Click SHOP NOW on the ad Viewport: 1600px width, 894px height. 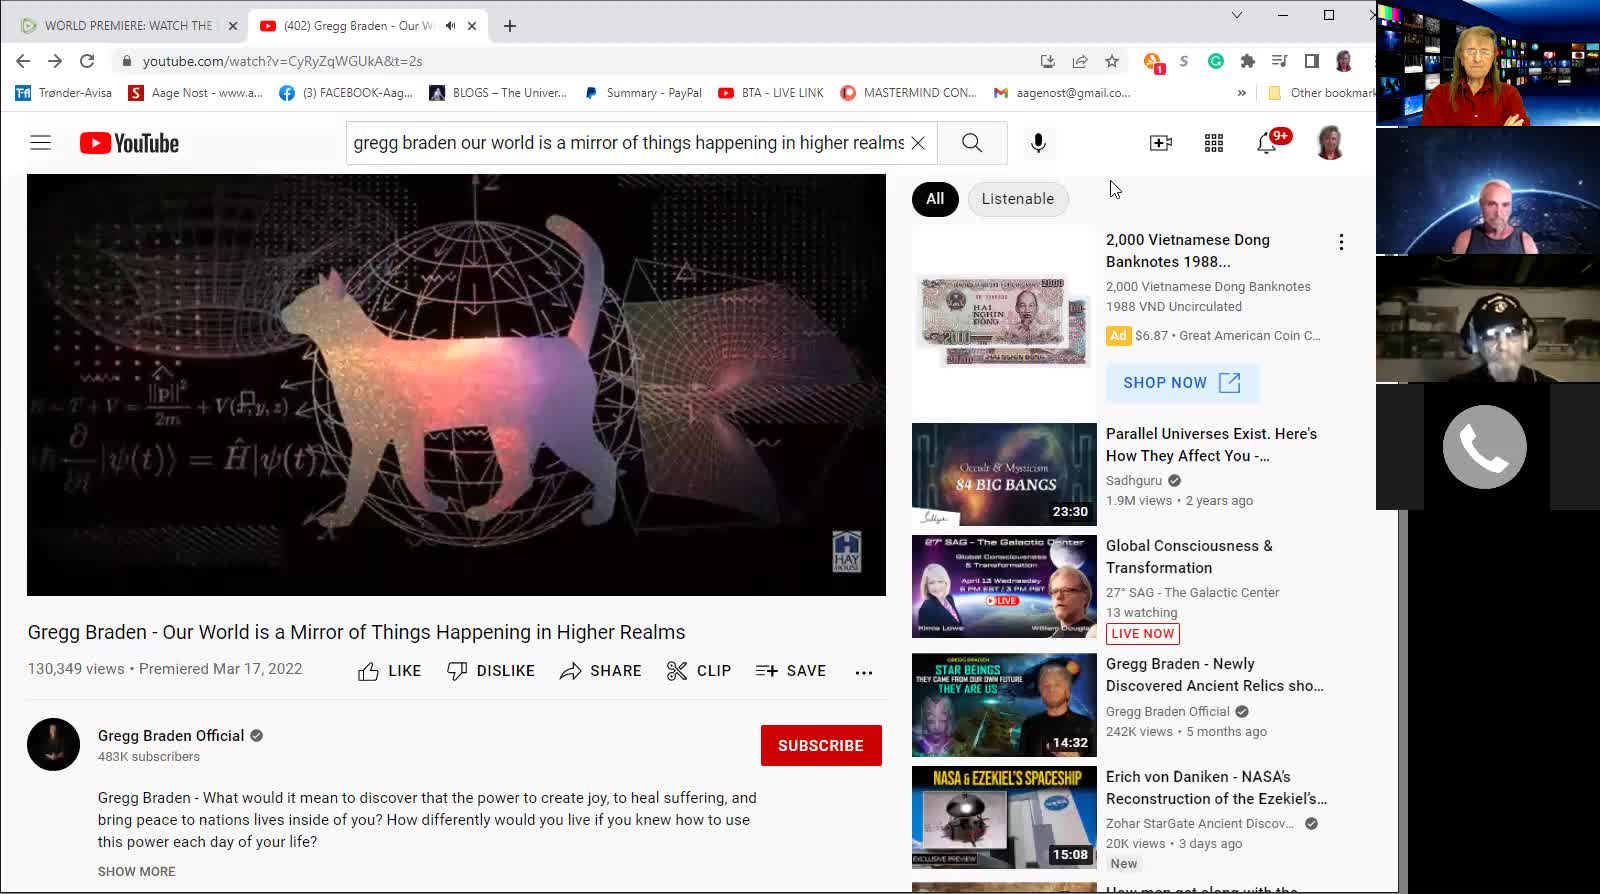tap(1182, 383)
